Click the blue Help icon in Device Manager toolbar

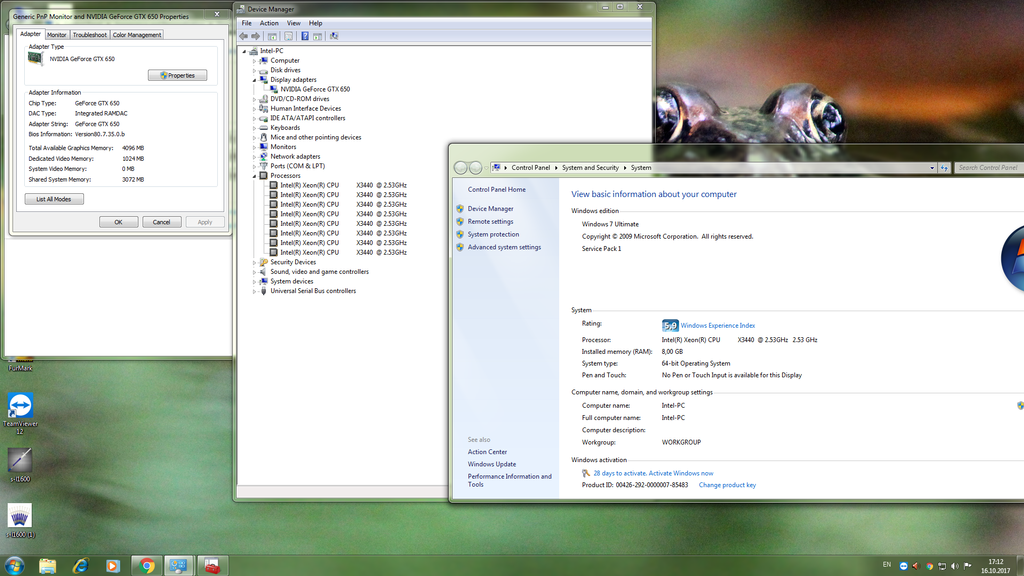304,36
